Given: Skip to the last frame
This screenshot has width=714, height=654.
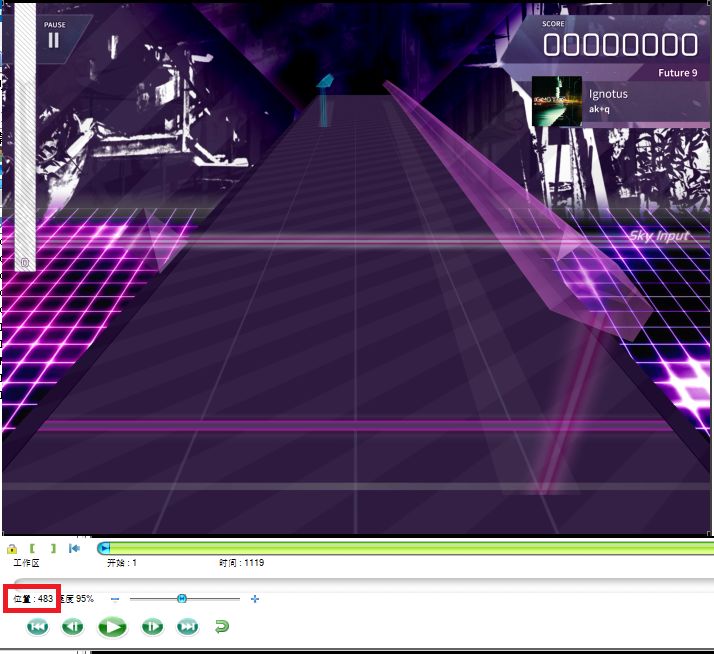Looking at the screenshot, I should click(x=187, y=627).
